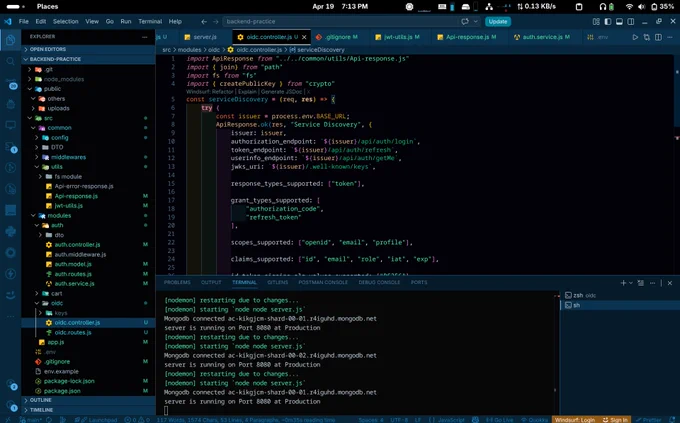Open the Python extension icon in activity bar
Image resolution: width=680 pixels, height=423 pixels.
10,231
